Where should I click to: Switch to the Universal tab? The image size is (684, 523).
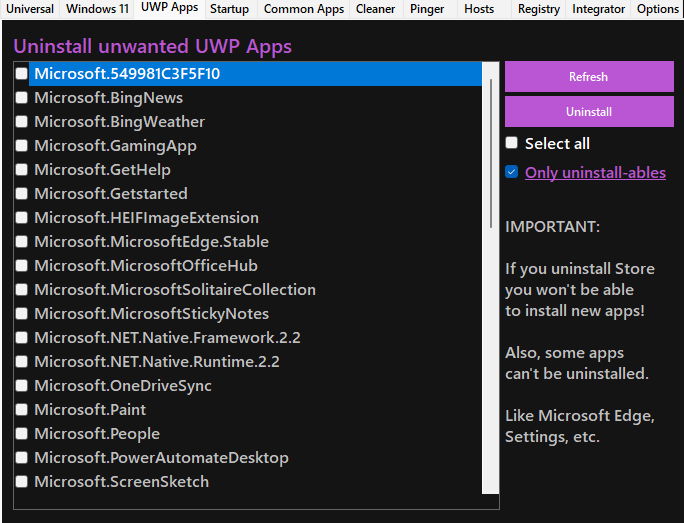(x=30, y=9)
